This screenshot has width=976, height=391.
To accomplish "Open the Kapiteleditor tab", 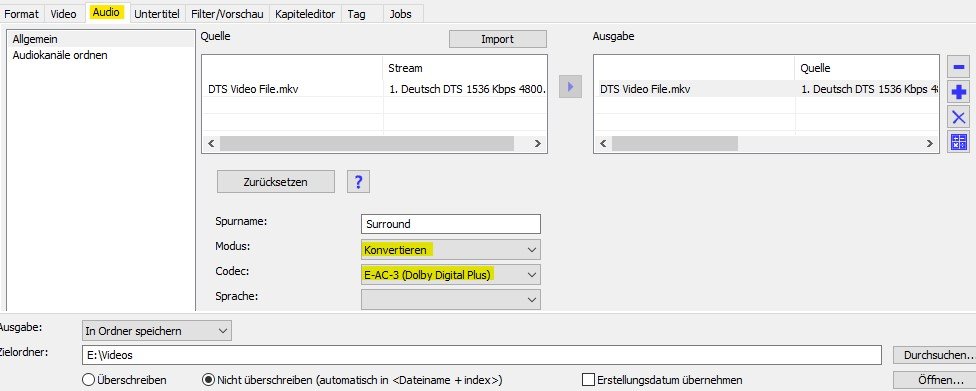I will coord(305,13).
